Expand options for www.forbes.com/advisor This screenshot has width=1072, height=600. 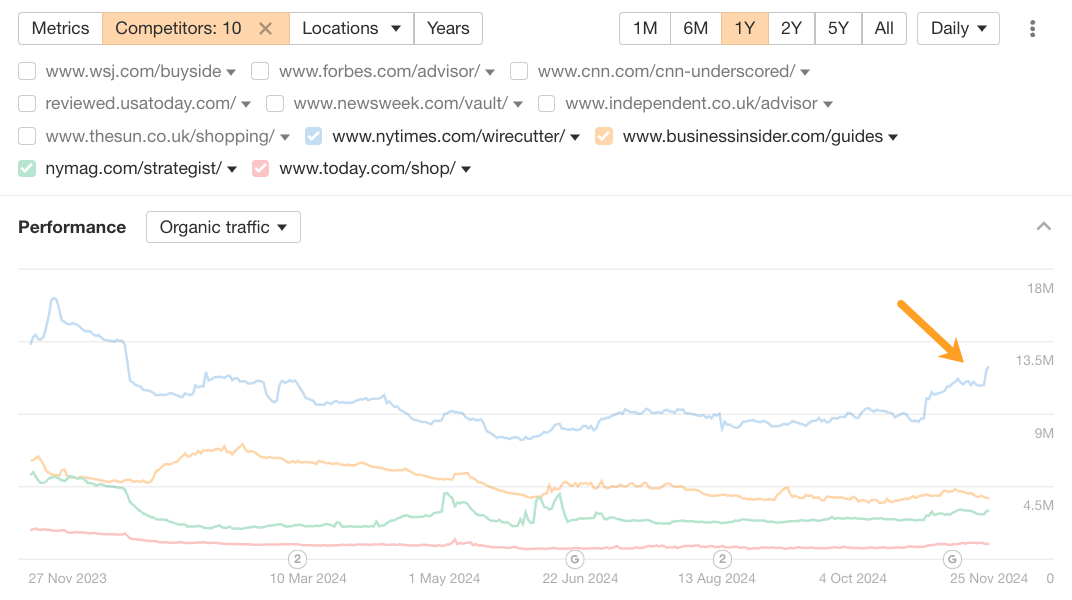489,71
